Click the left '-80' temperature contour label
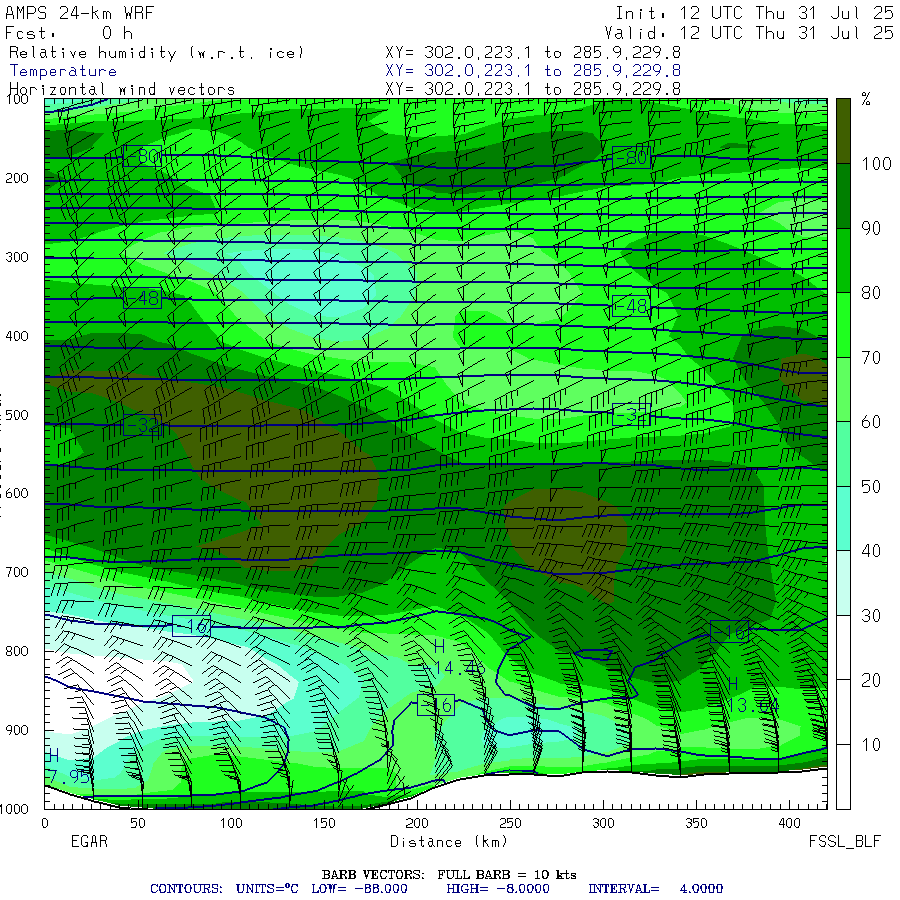Screen dimensions: 900x900 pos(142,156)
